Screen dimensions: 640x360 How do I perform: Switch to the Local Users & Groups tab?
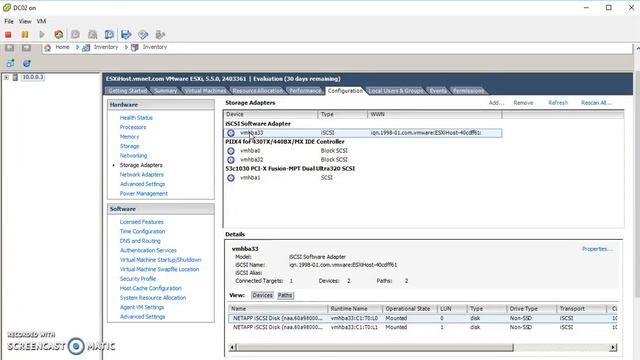coord(396,91)
